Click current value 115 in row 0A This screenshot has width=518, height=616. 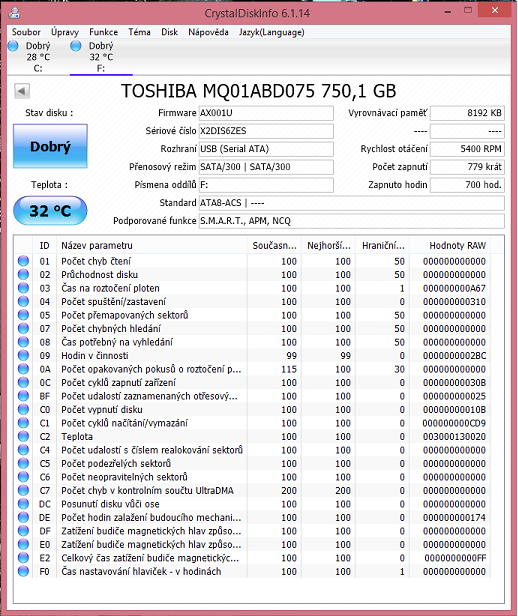tap(289, 369)
